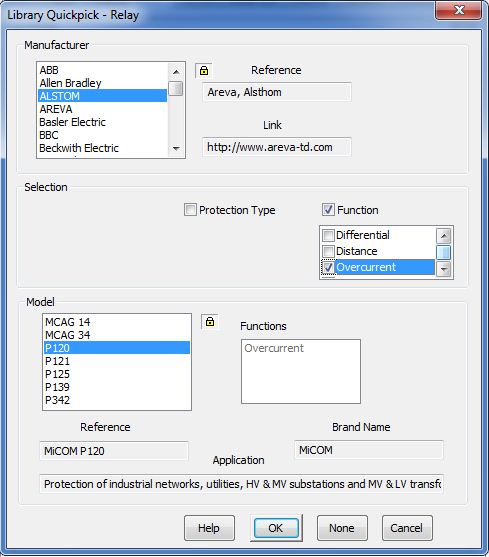
Task: Confirm selection with OK button
Action: pos(276,528)
